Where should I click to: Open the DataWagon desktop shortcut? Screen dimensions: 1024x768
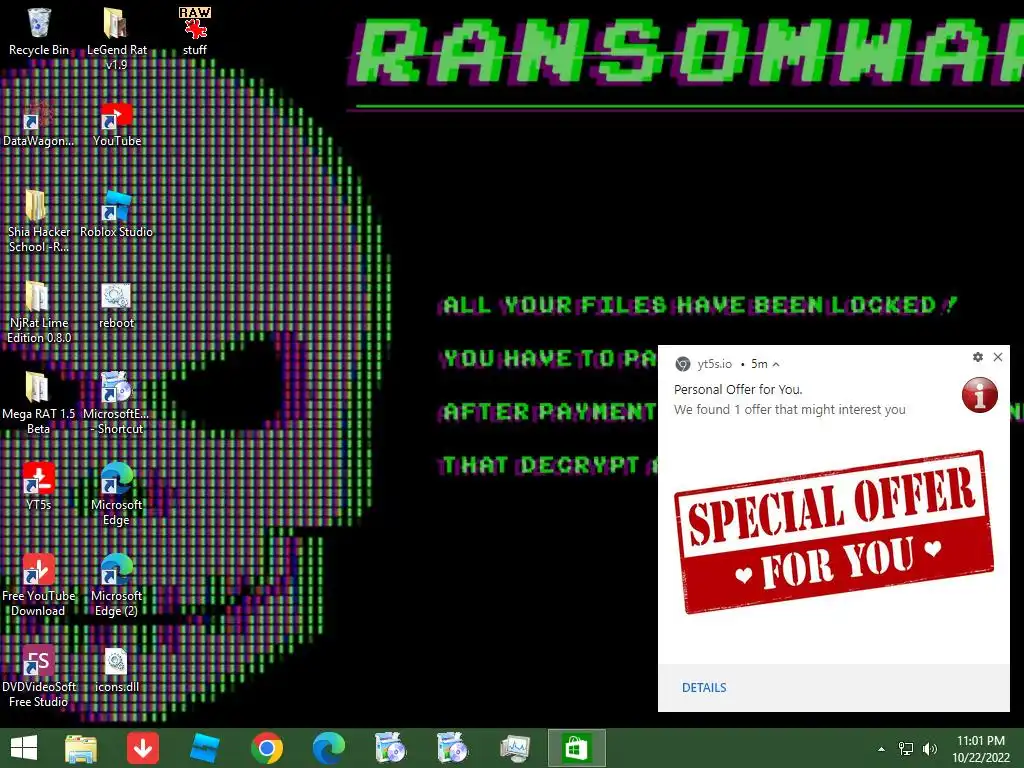click(39, 124)
